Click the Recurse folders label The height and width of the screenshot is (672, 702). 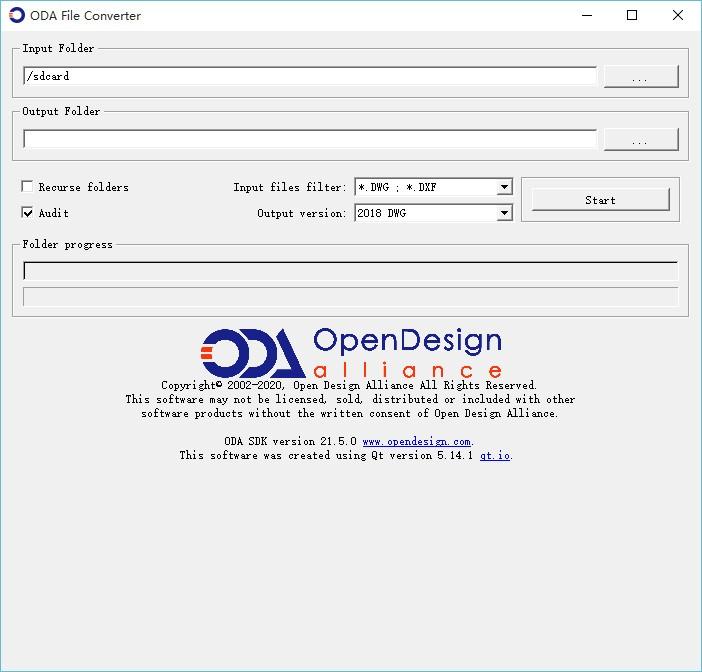83,187
